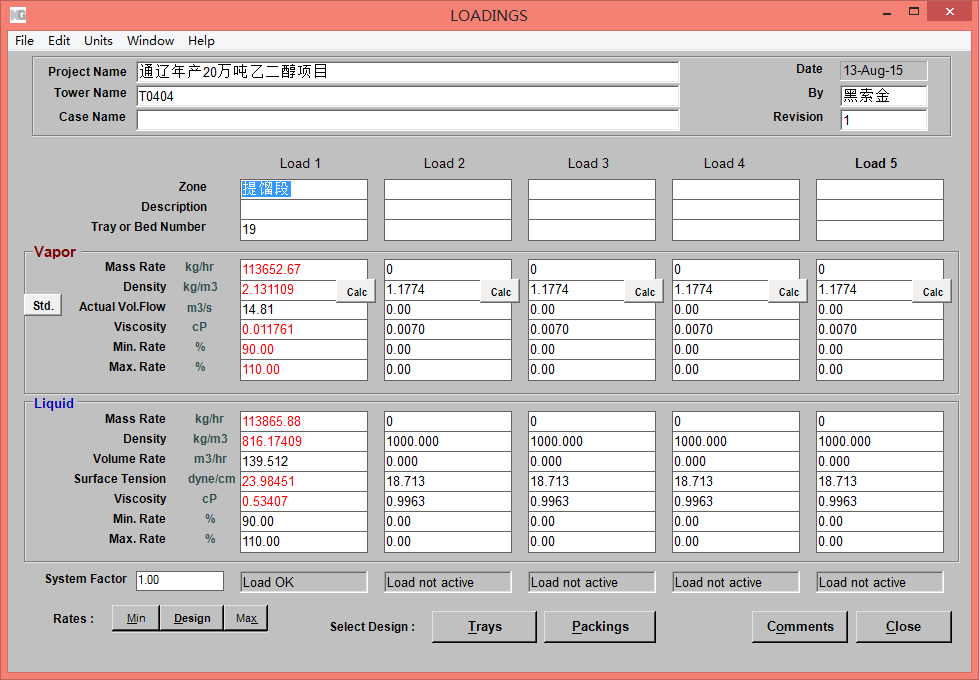Screen dimensions: 979x680
Task: Click the Vapor section label
Action: (55, 252)
